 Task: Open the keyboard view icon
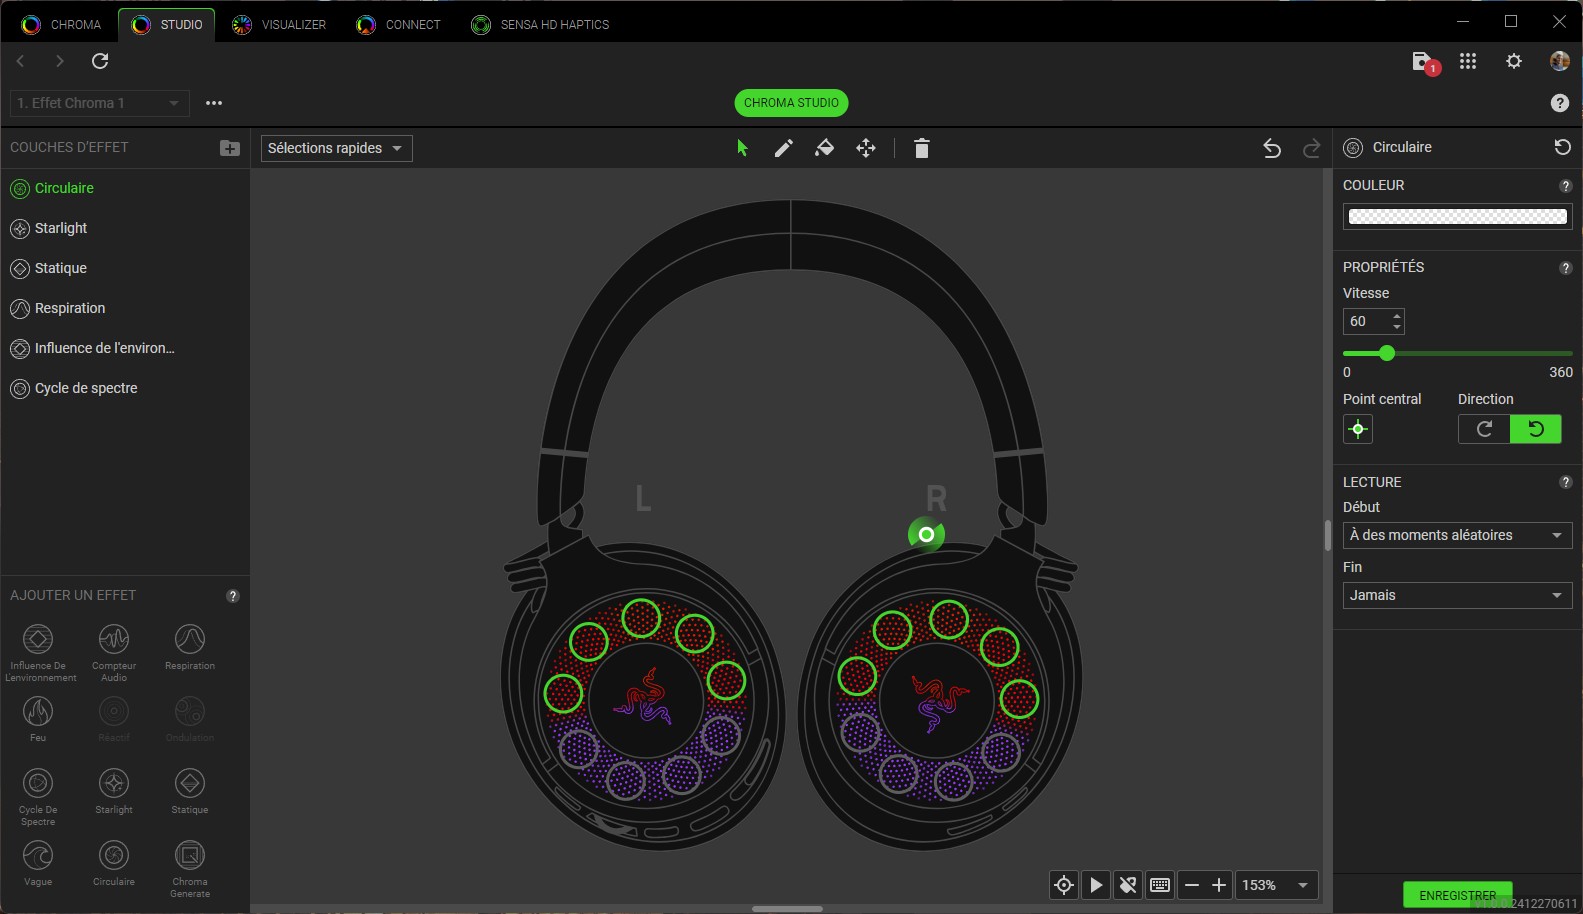click(1160, 885)
